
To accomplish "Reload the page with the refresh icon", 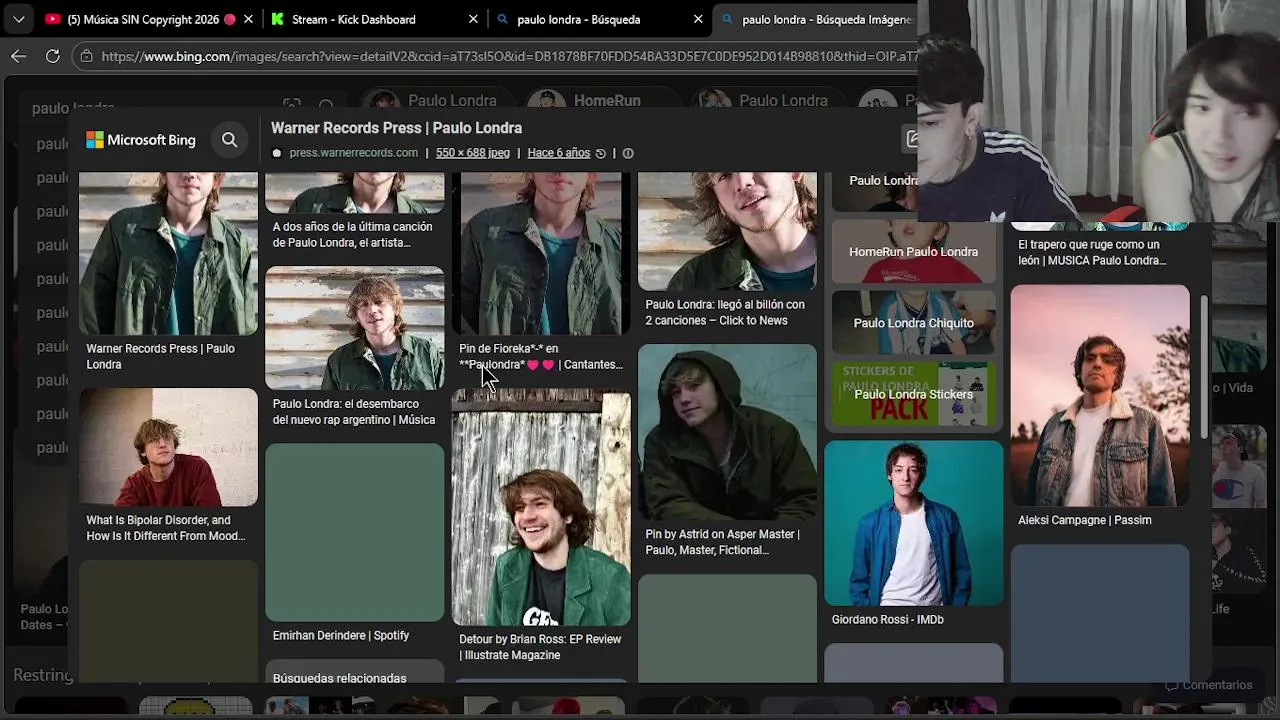I will pos(52,56).
